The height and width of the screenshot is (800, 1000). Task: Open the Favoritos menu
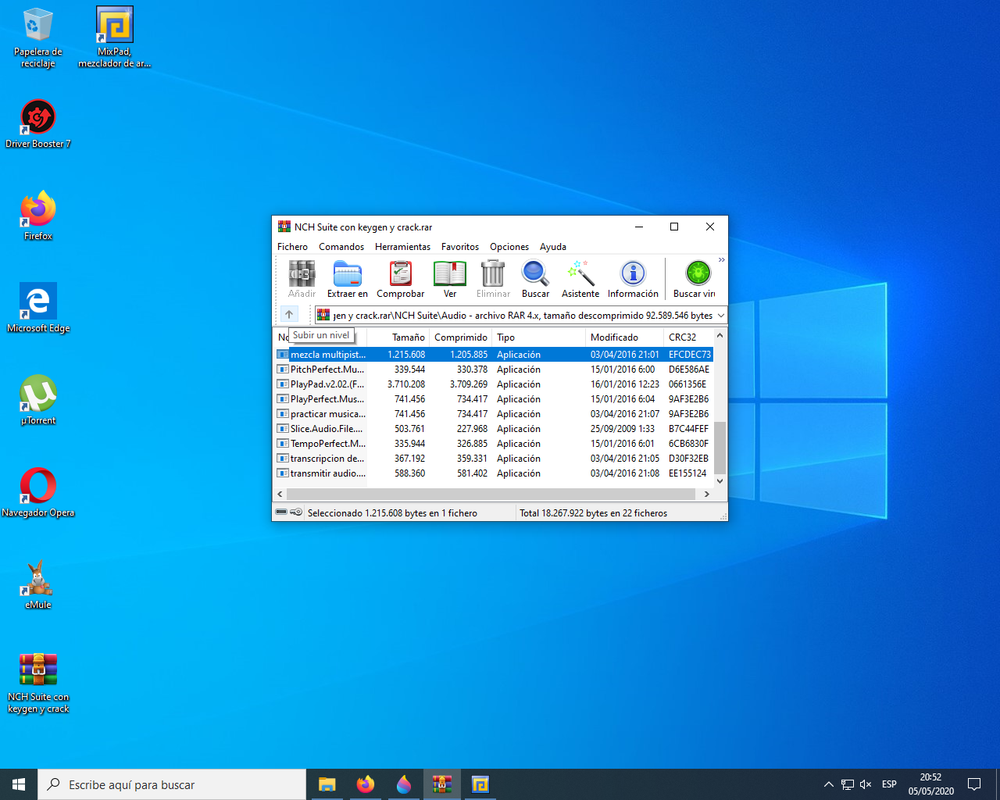tap(460, 246)
